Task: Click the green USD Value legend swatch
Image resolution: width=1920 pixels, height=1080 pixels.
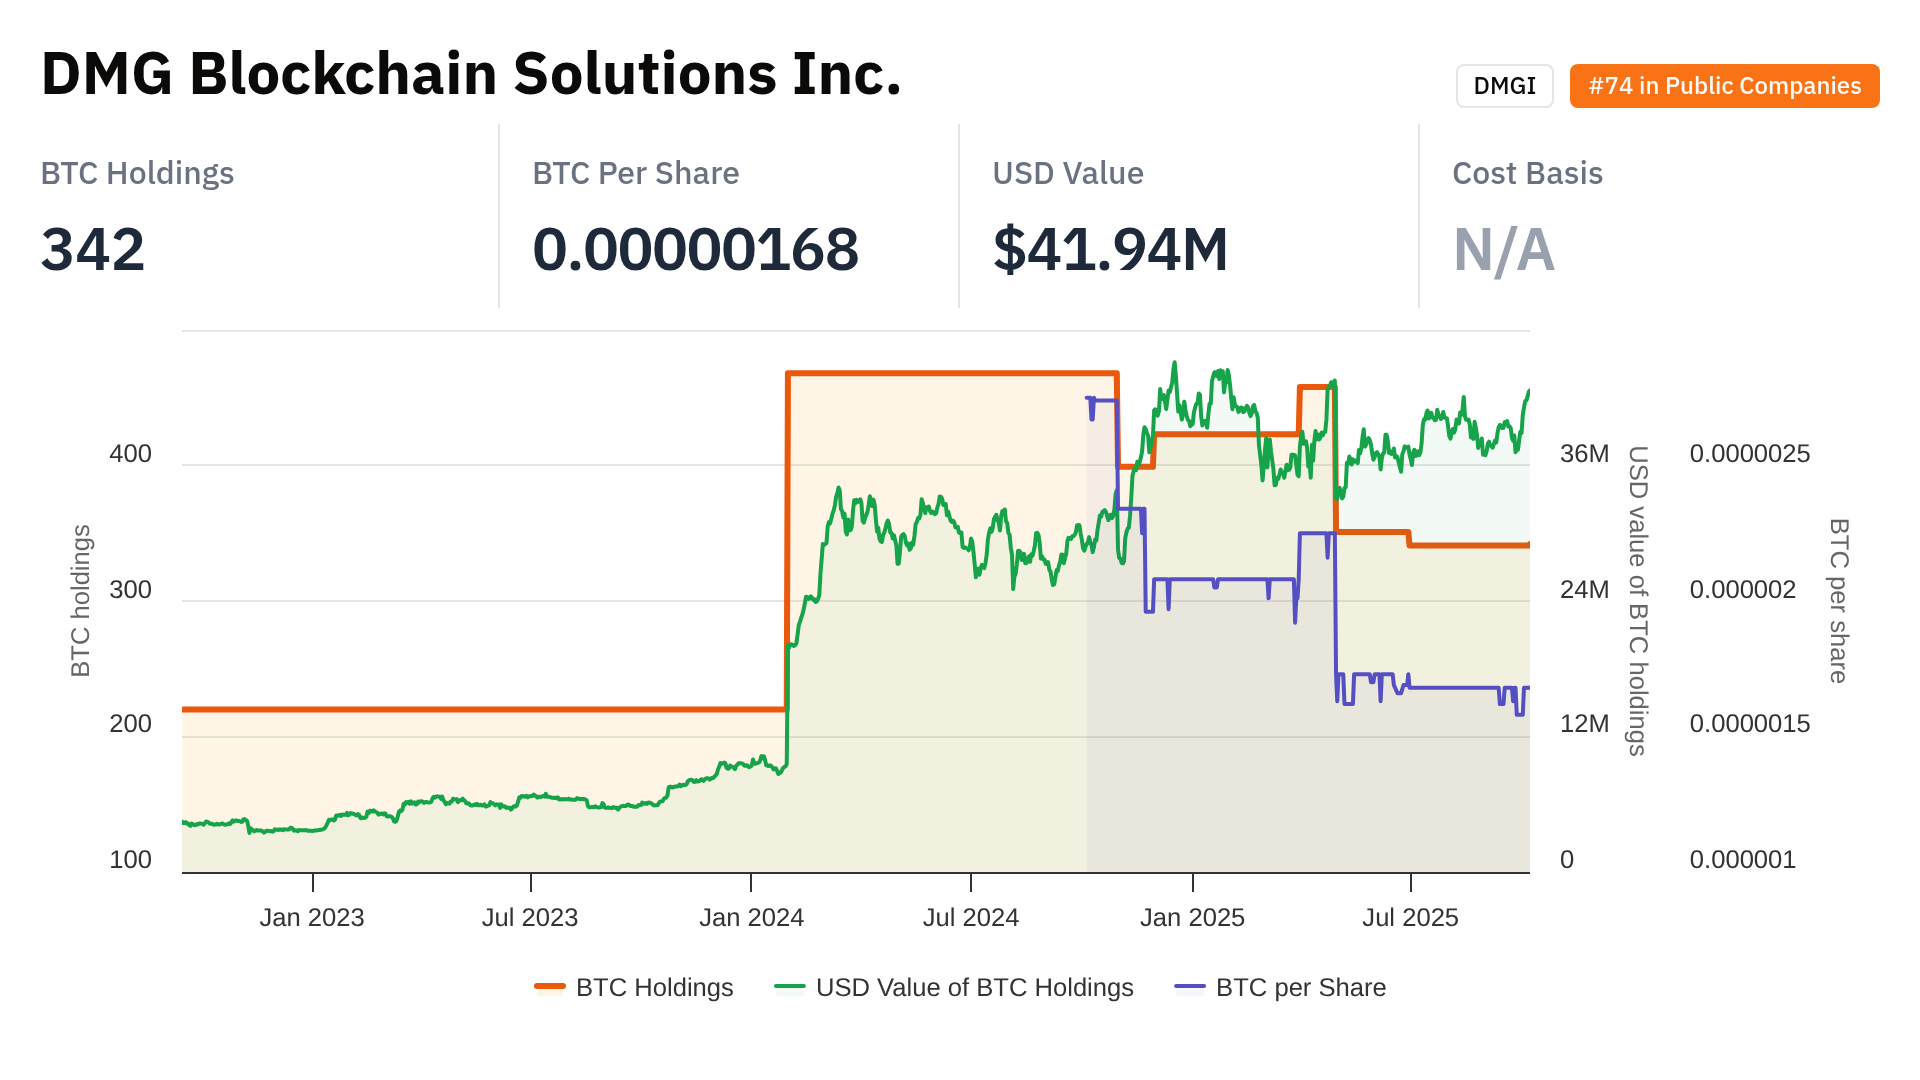Action: [790, 988]
